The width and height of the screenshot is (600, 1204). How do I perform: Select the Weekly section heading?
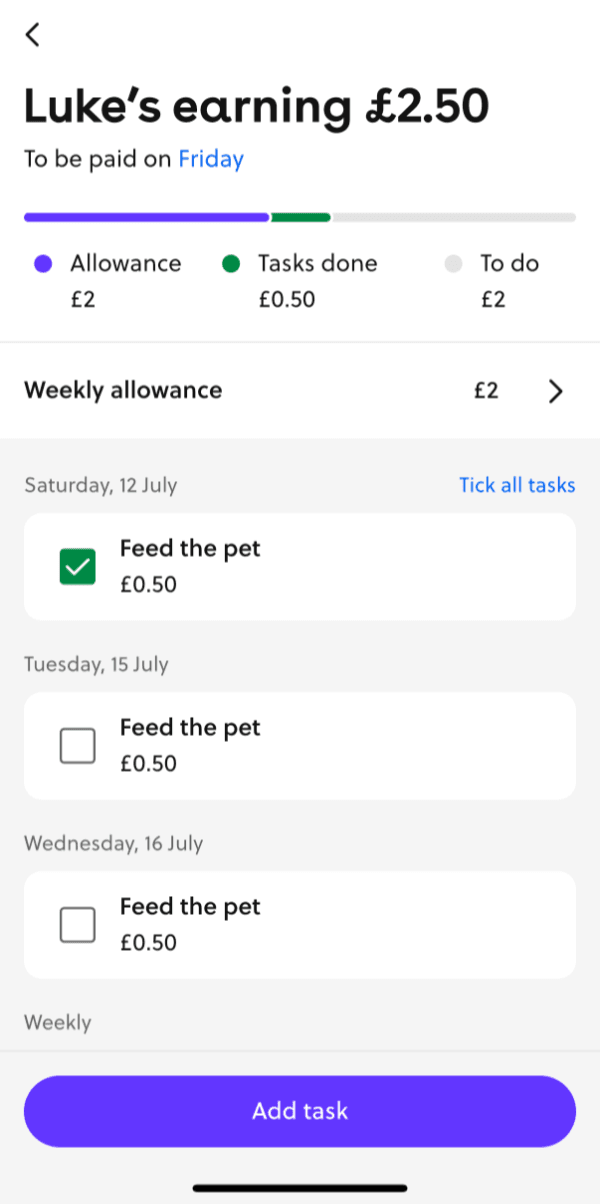[x=58, y=1023]
